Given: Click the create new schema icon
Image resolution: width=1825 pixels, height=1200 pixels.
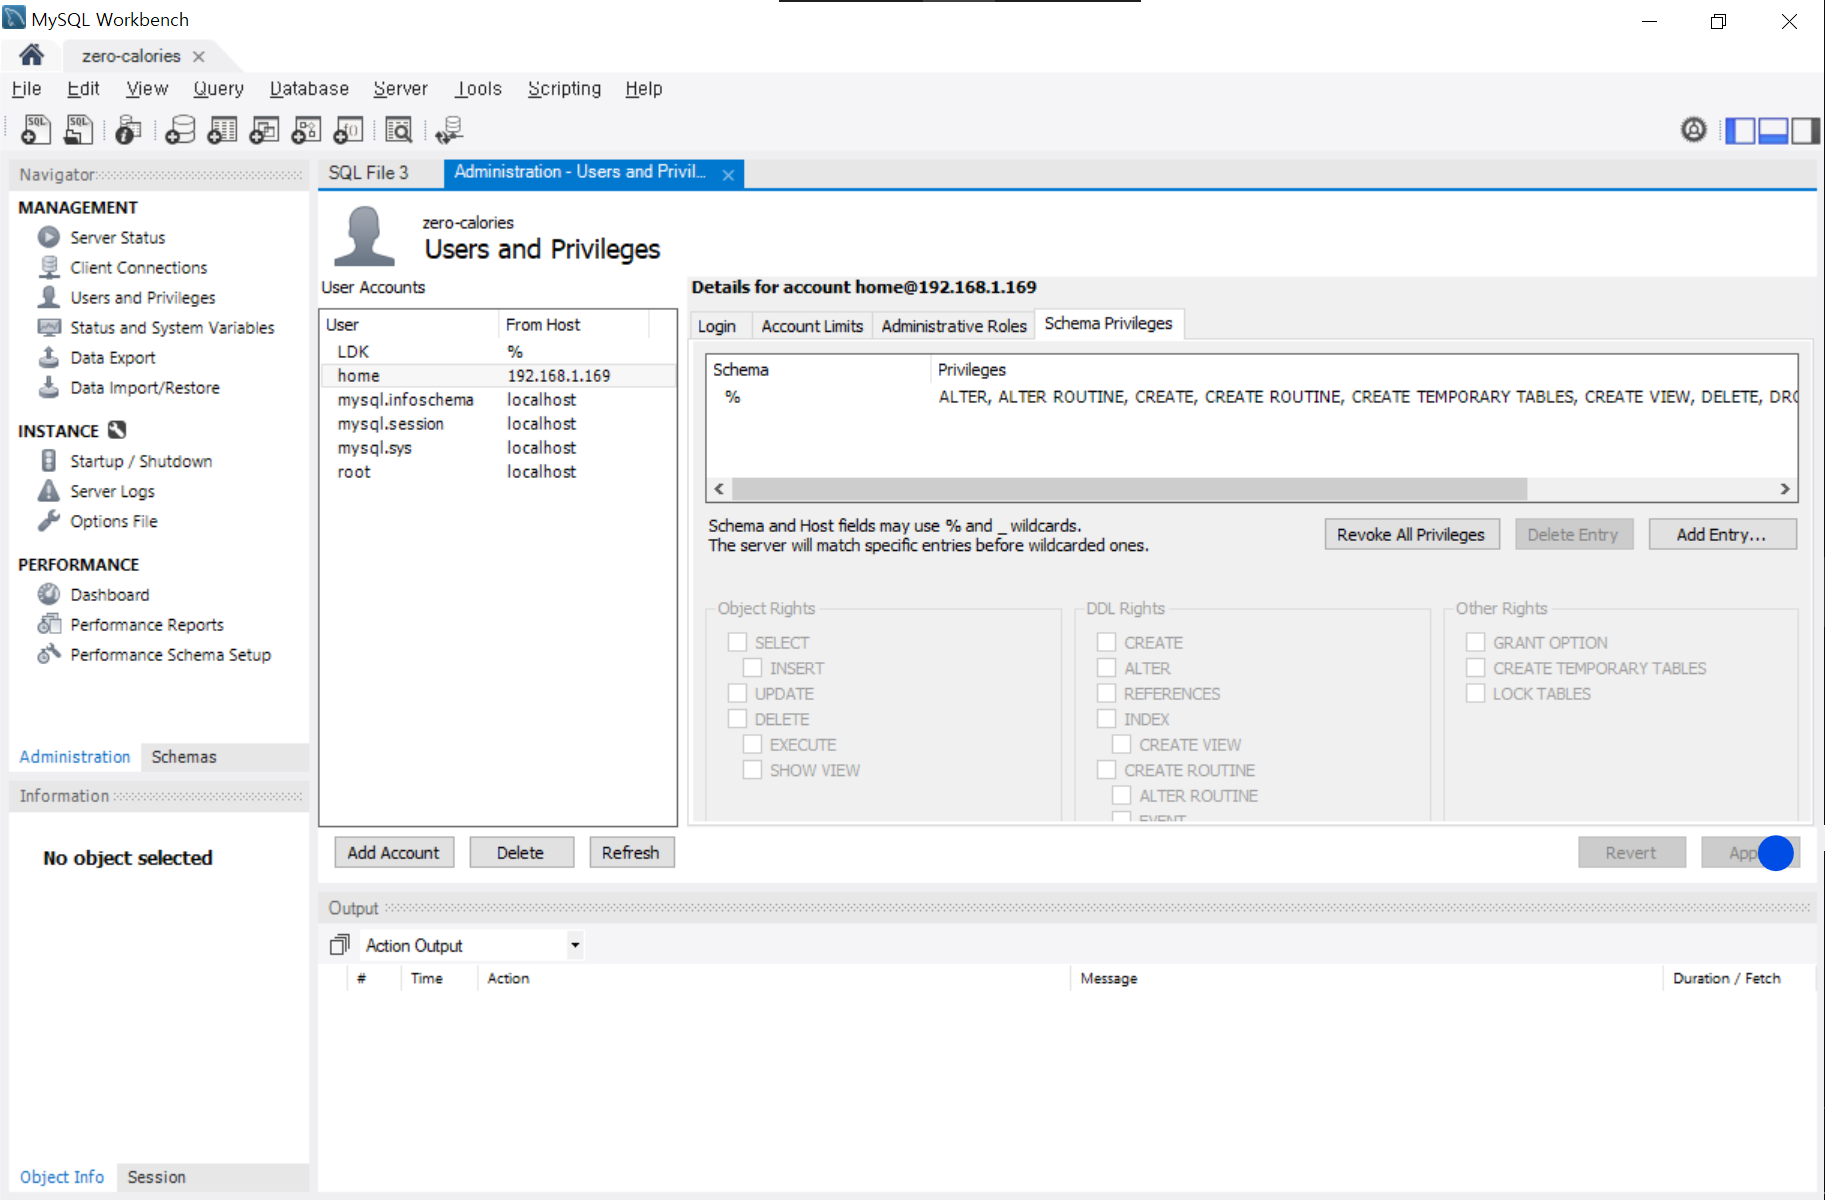Looking at the screenshot, I should [180, 130].
